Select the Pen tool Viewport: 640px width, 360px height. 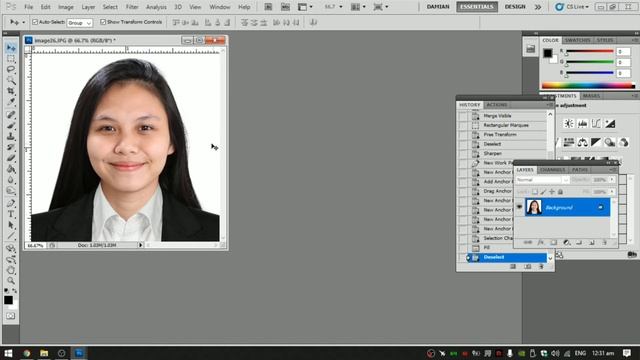point(11,203)
